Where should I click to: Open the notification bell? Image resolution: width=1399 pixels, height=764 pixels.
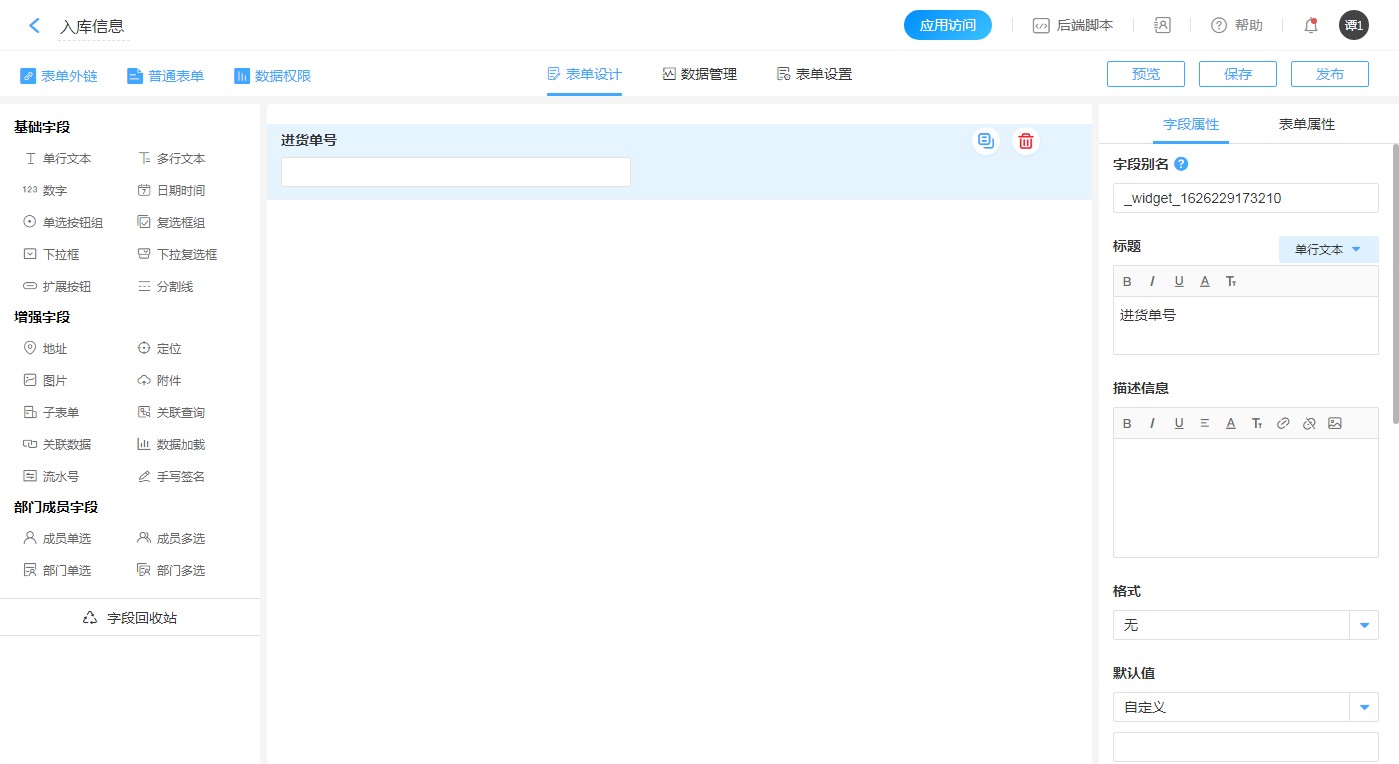click(x=1311, y=26)
